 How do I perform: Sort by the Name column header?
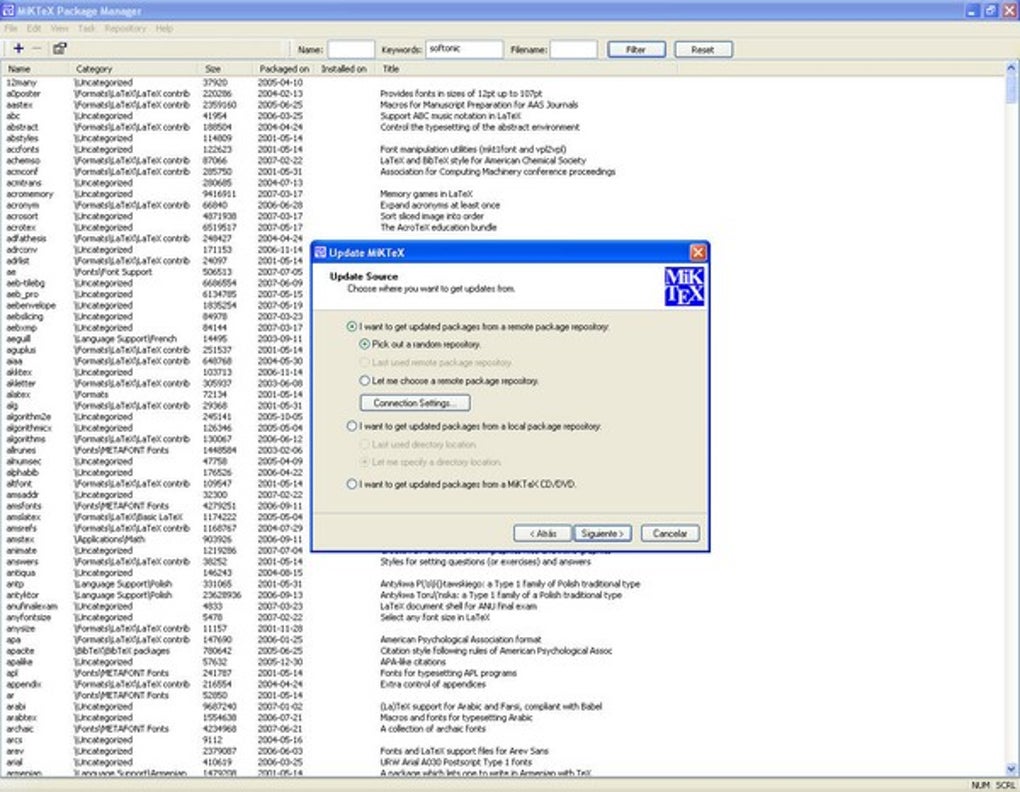coord(35,69)
